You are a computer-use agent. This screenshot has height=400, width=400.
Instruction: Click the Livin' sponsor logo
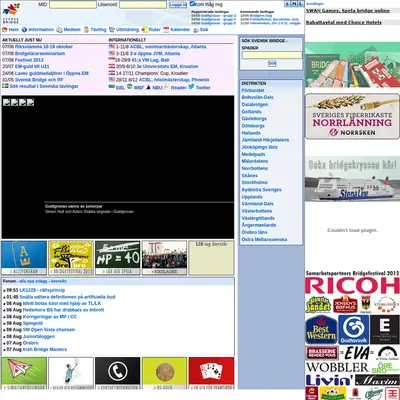[329, 380]
